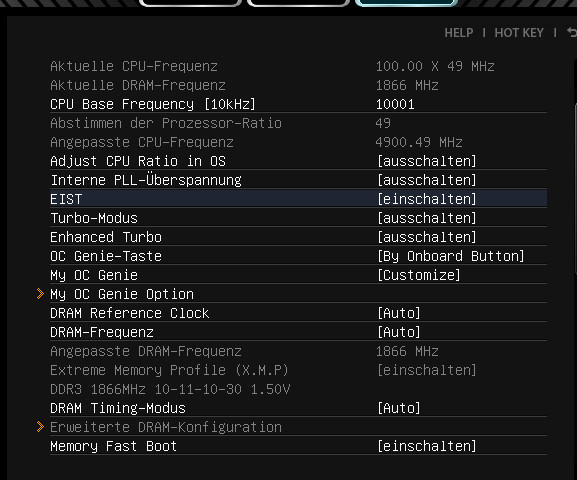Screen dimensions: 577x480
Task: Open the My OC Genie Option entry
Action: pos(122,294)
